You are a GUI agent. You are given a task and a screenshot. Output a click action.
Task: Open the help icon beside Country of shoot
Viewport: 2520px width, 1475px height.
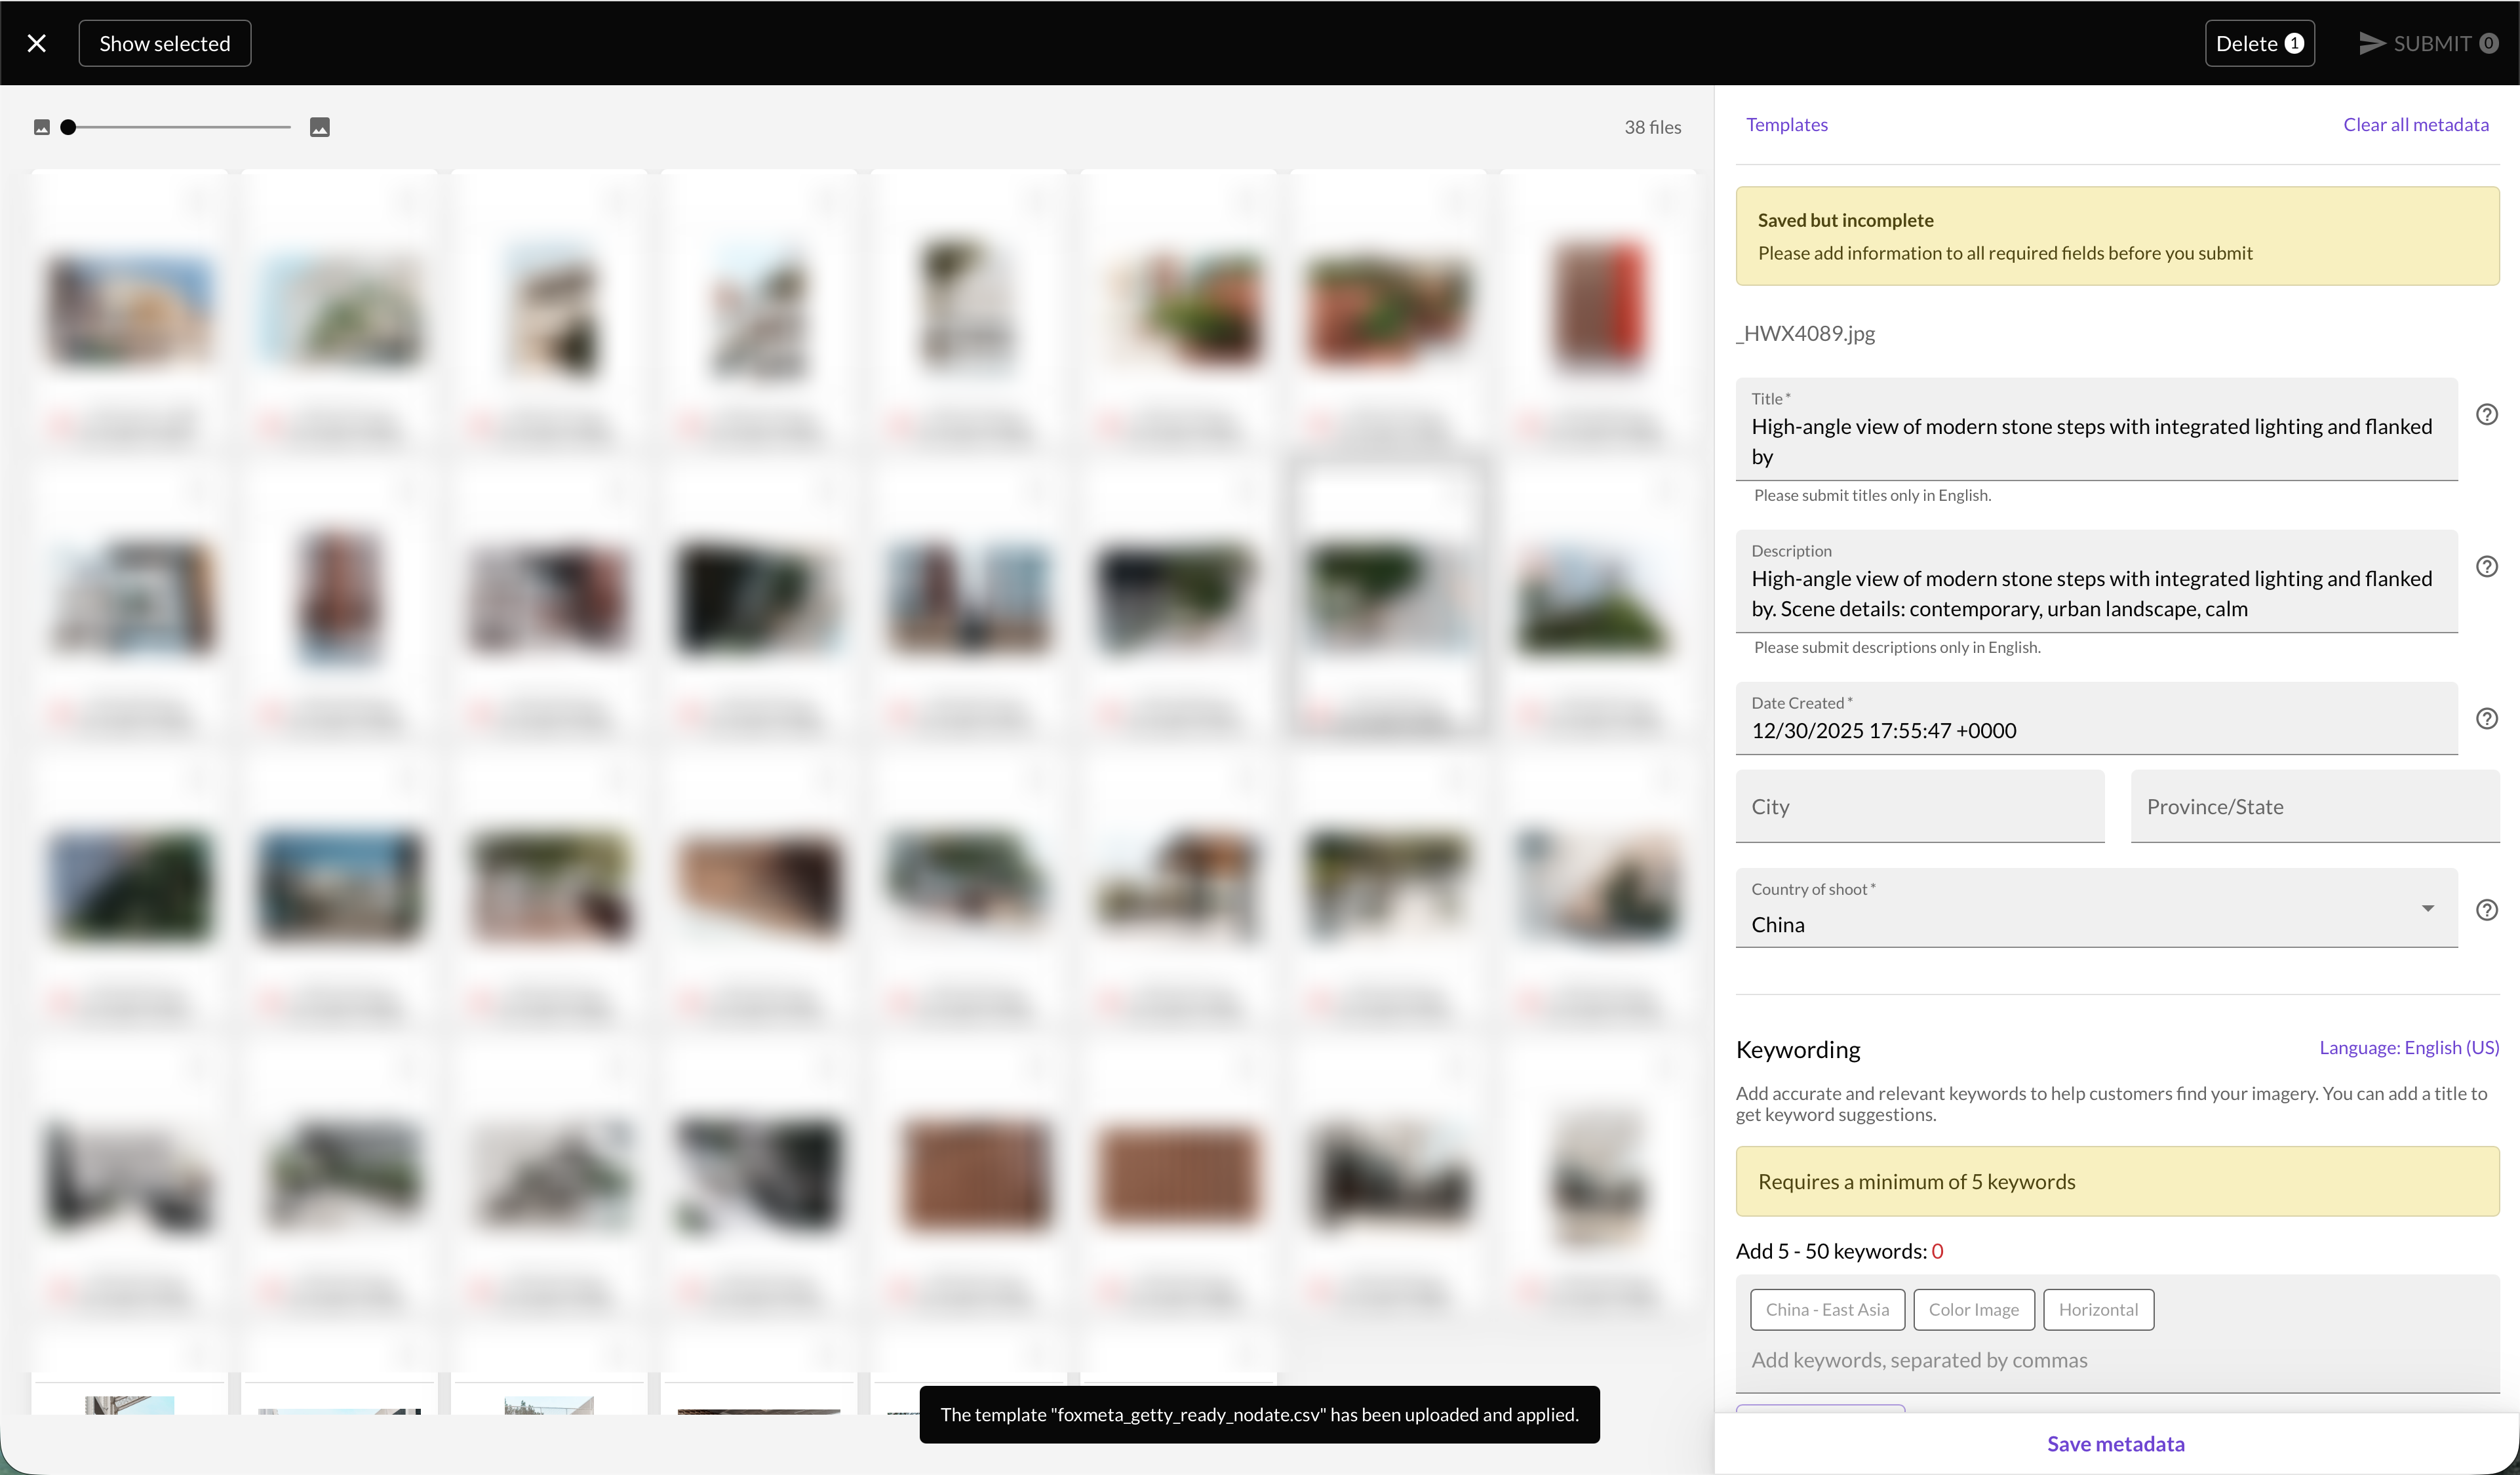point(2486,909)
